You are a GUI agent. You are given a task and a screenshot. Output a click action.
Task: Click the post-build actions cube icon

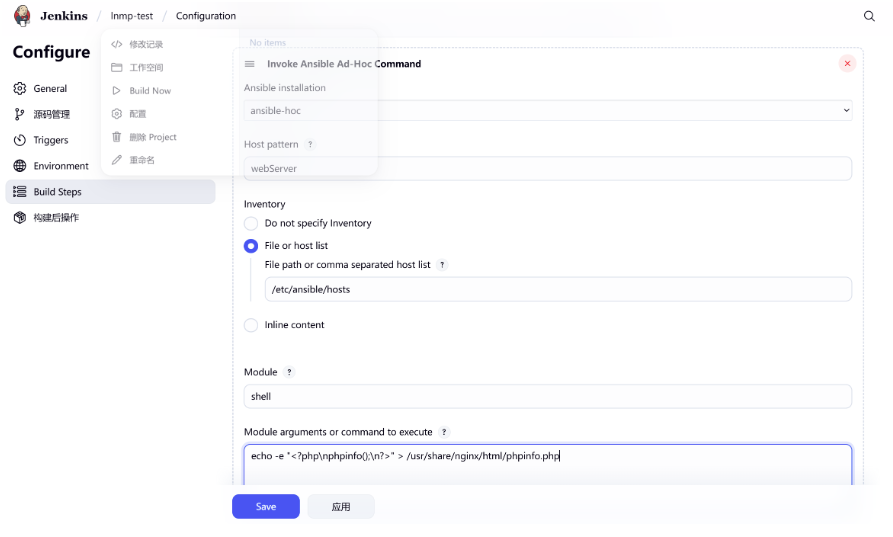click(x=20, y=218)
